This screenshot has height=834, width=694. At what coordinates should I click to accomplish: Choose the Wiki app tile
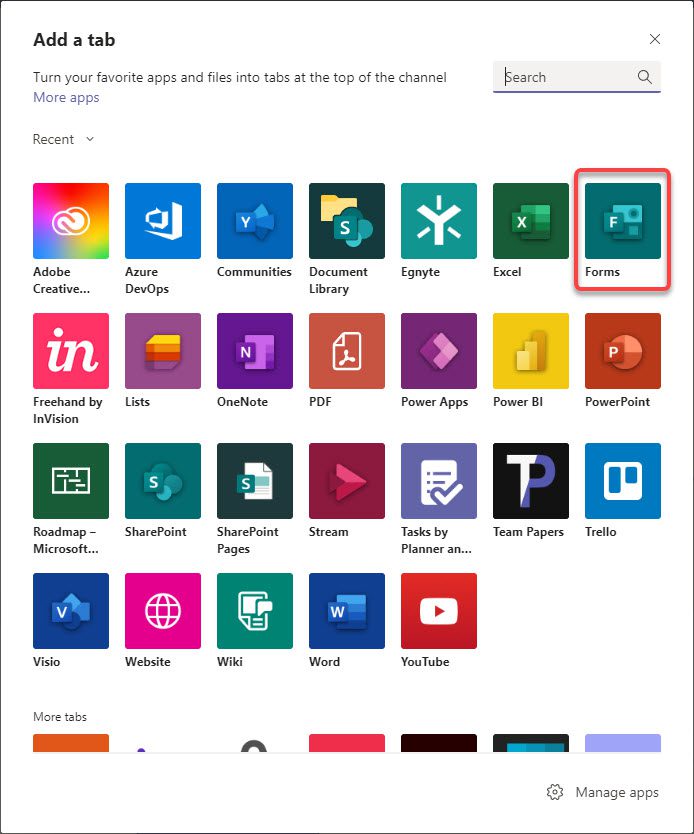[254, 611]
